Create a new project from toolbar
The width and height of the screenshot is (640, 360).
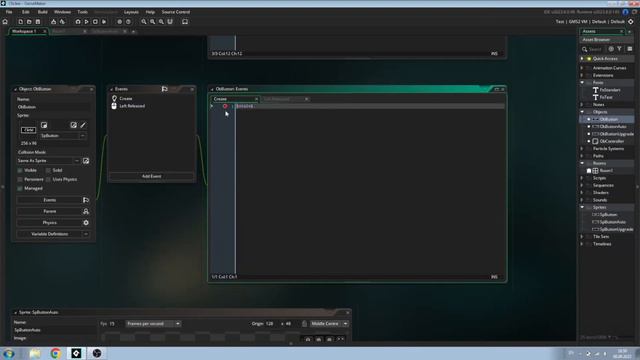(x=20, y=22)
